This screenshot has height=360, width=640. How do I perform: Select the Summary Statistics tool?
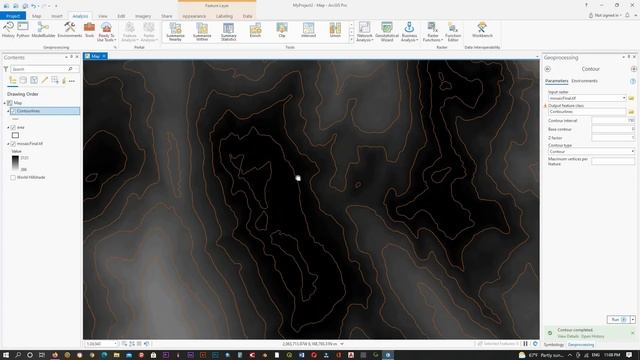[x=229, y=32]
